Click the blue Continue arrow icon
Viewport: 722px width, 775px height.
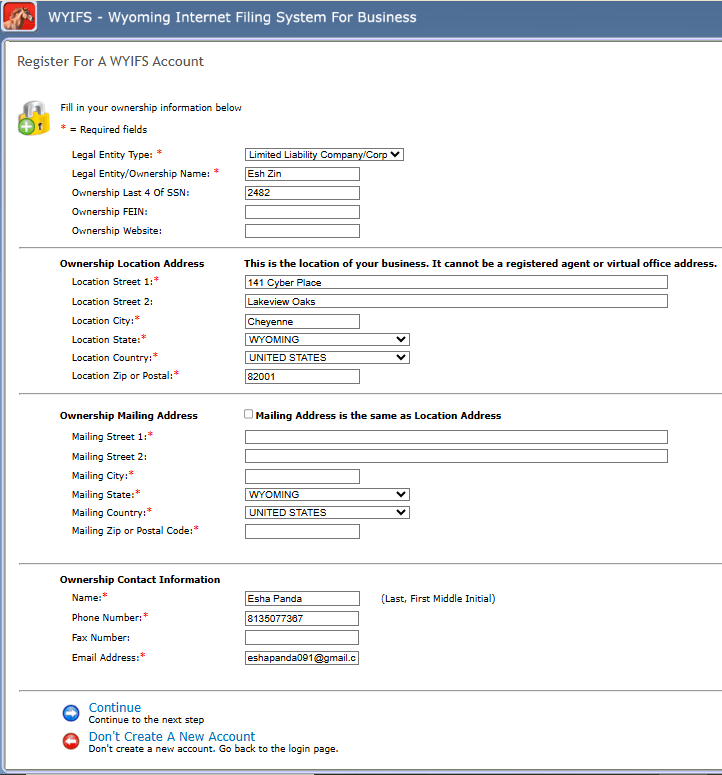(71, 713)
